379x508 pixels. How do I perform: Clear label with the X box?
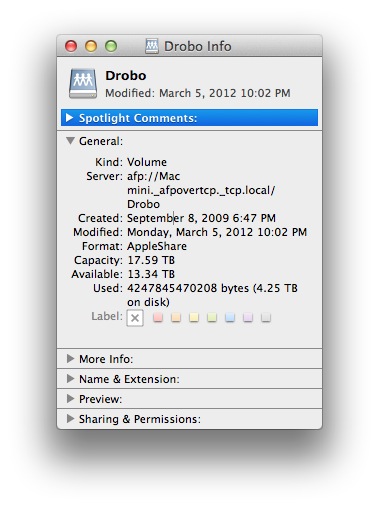click(135, 318)
